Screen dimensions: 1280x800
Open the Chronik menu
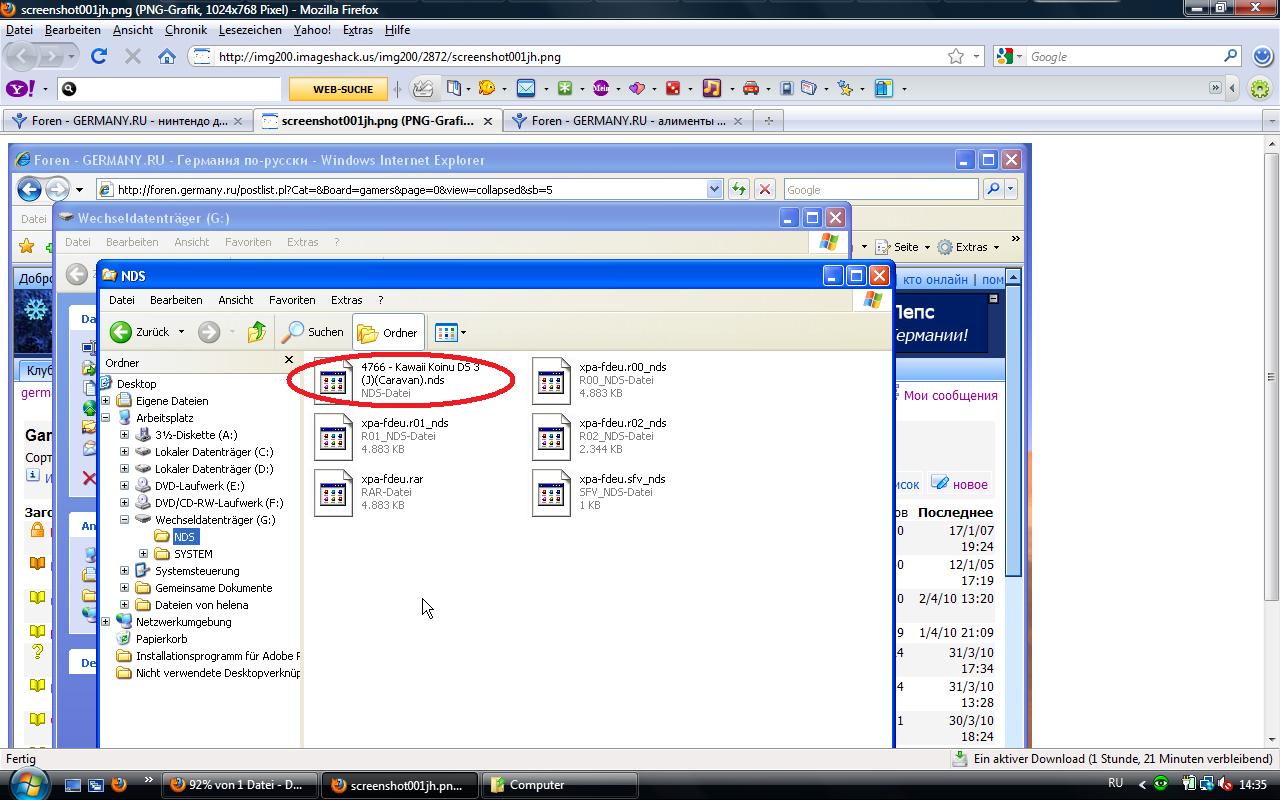click(x=186, y=30)
